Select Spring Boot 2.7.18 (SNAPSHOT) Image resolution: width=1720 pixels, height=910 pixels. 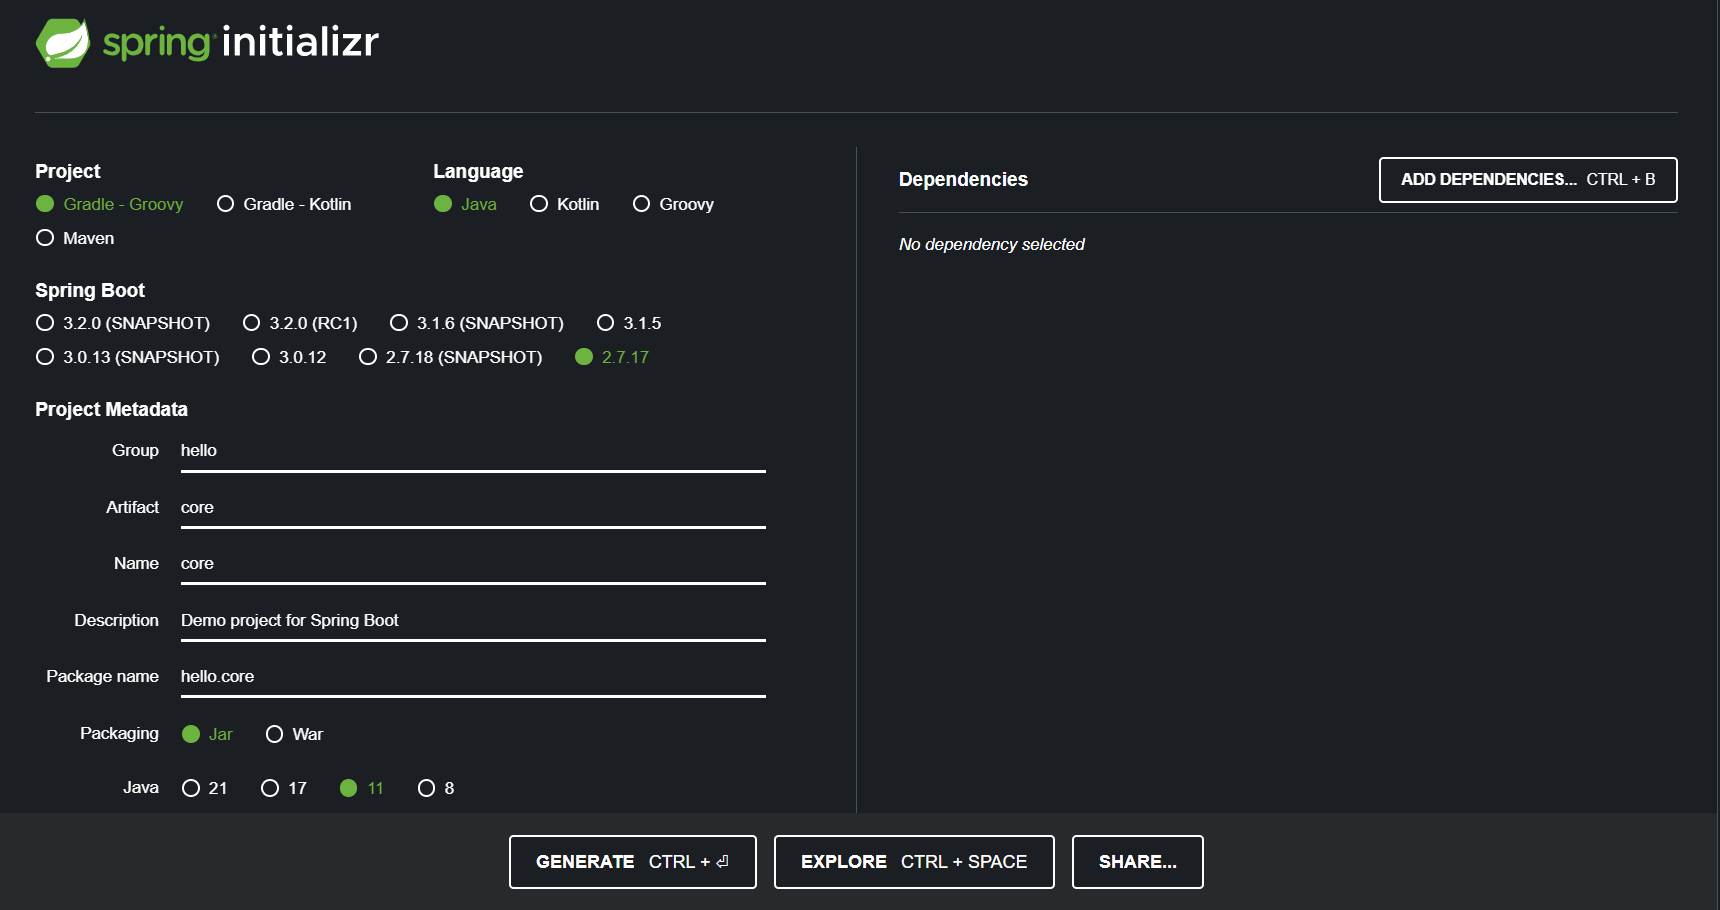pos(451,357)
